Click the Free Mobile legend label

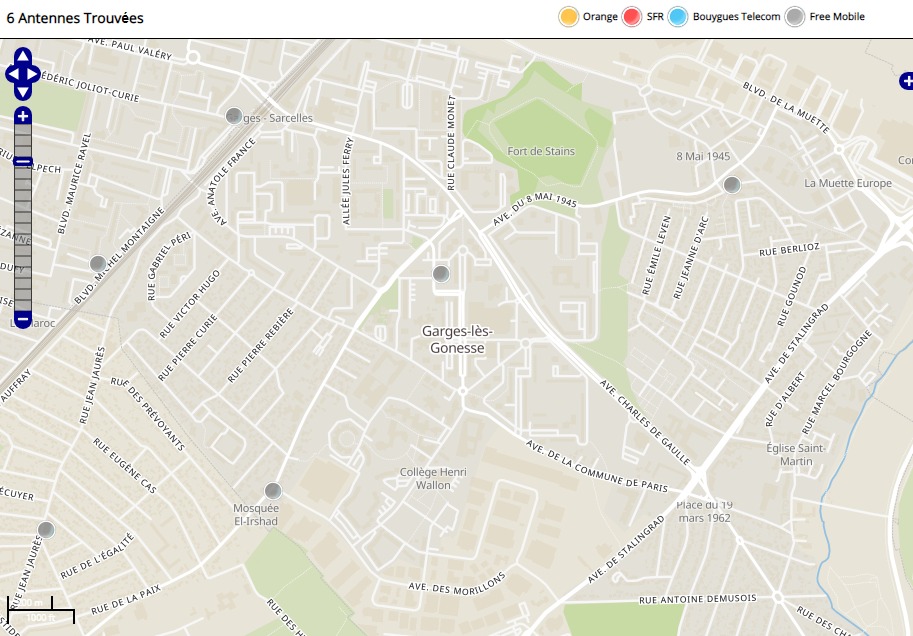837,17
